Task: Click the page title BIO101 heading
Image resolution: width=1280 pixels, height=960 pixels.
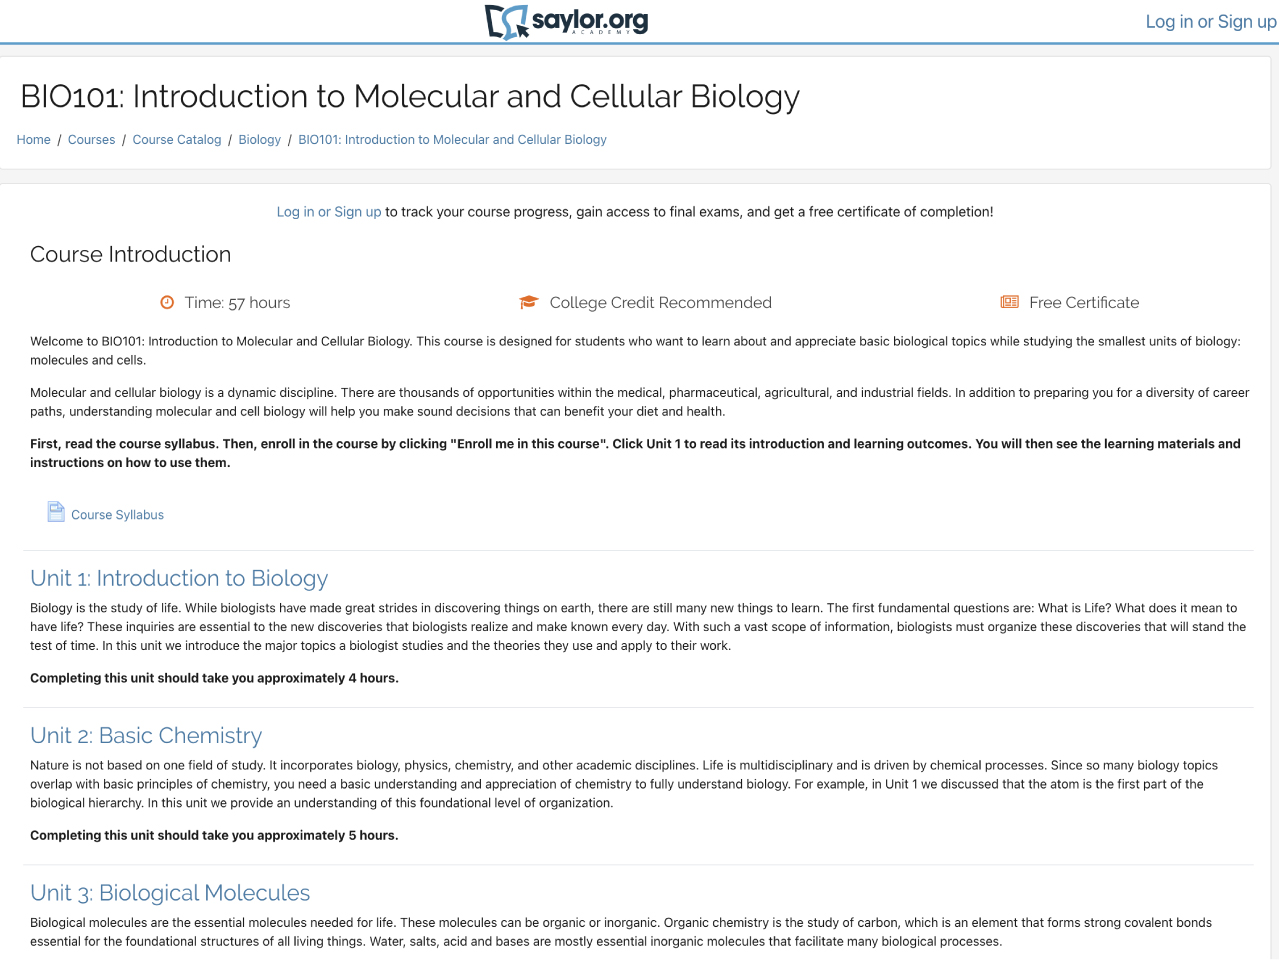Action: [410, 96]
